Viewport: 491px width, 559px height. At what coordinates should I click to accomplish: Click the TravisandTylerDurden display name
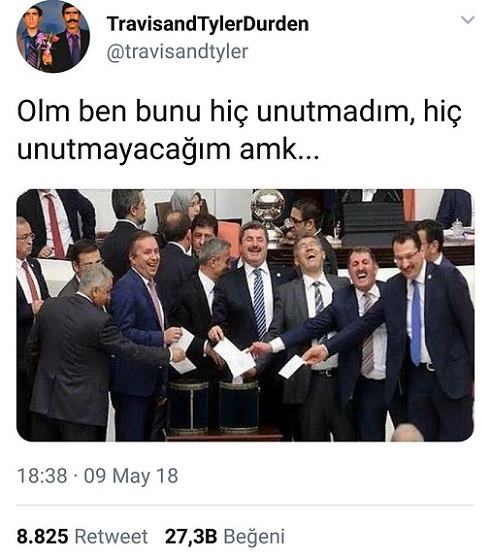pyautogui.click(x=208, y=25)
